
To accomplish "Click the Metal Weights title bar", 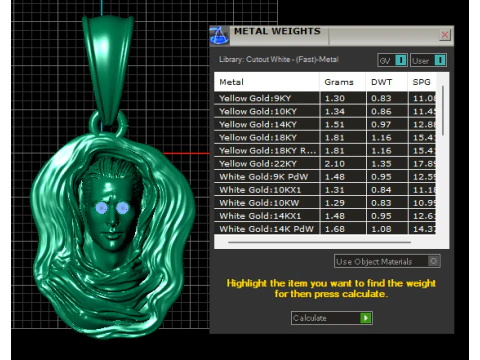I will (333, 35).
